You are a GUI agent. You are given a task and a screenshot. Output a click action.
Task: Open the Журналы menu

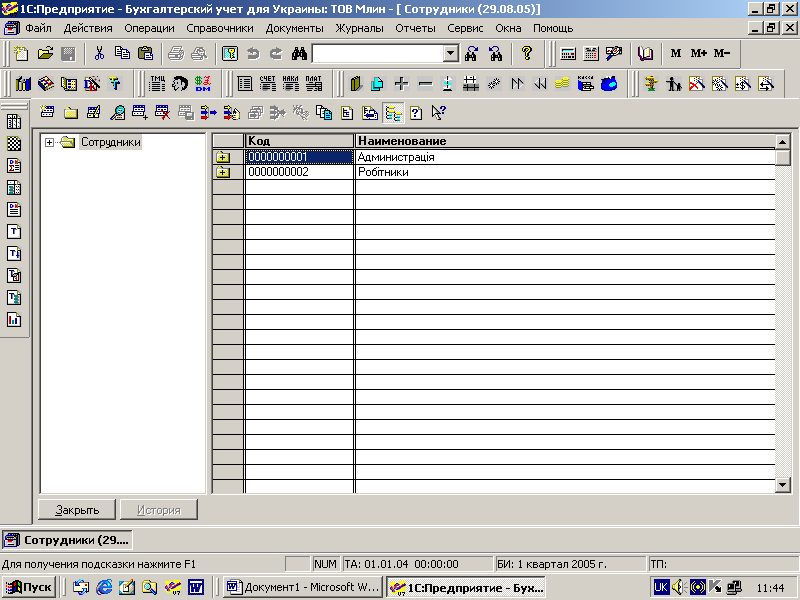click(359, 28)
